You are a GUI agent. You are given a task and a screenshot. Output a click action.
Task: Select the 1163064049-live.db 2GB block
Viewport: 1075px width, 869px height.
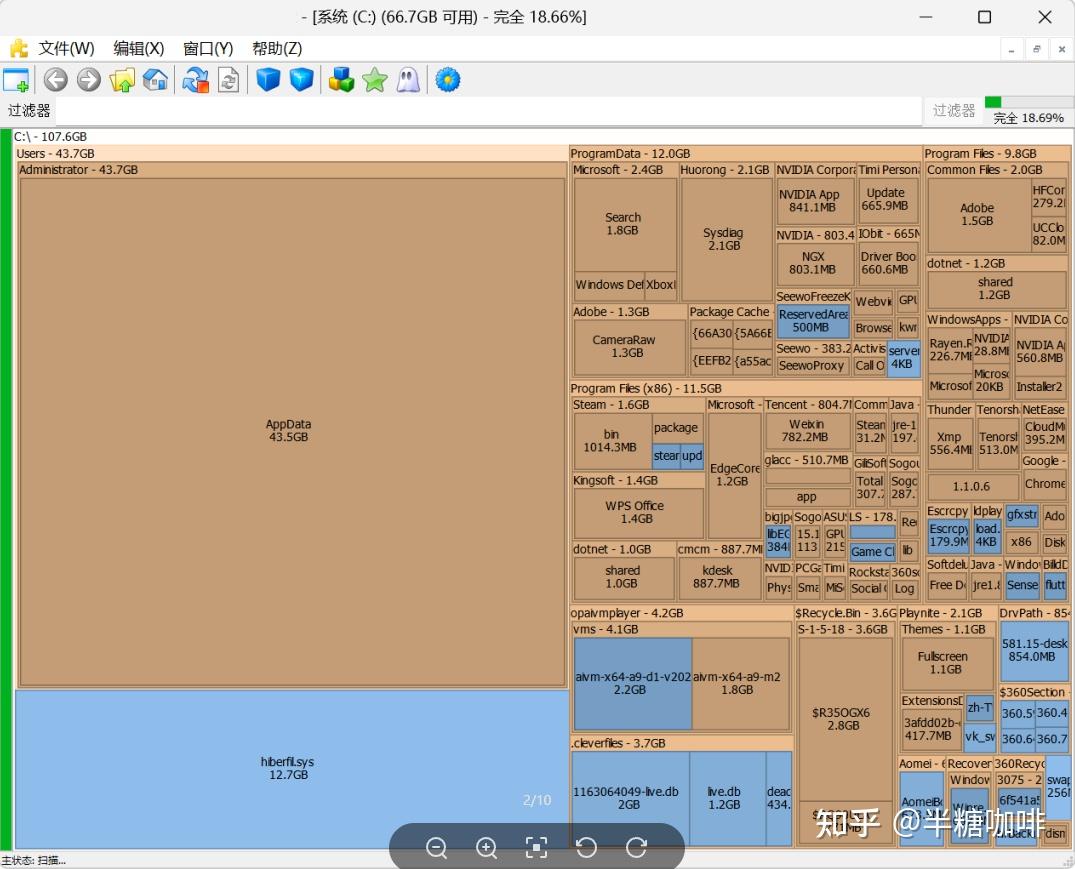629,798
